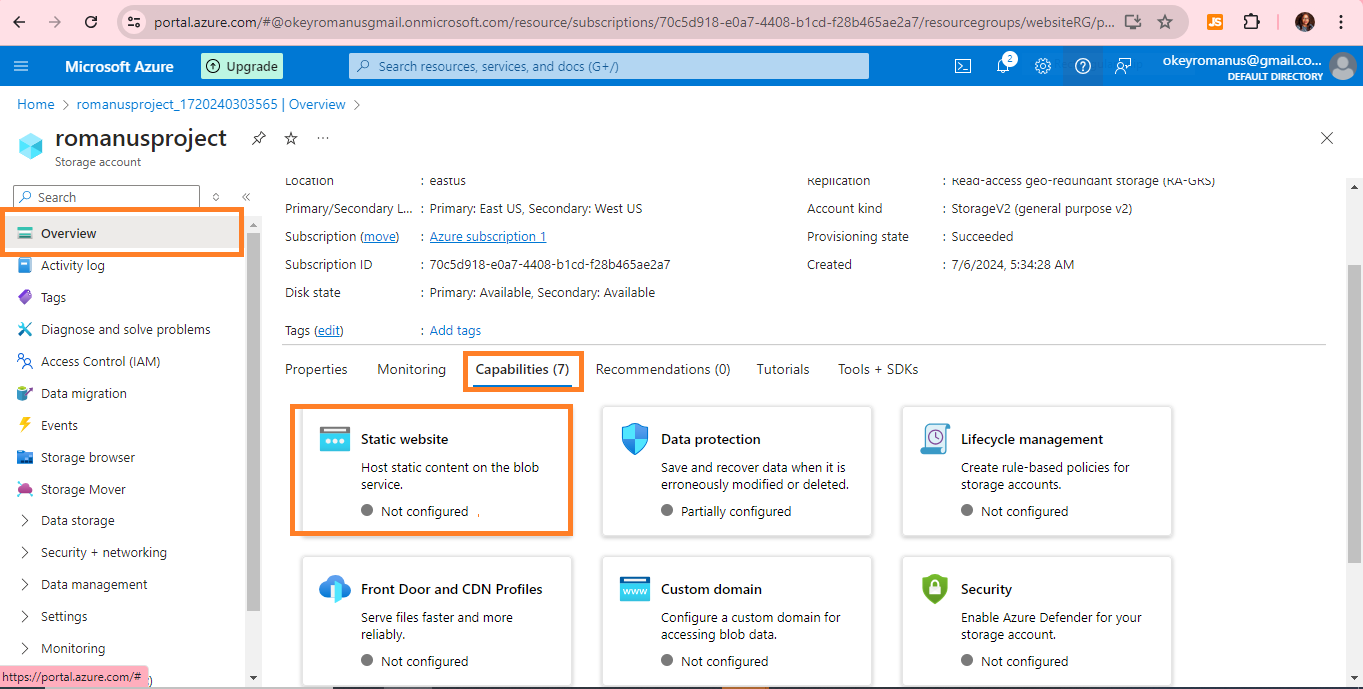1363x689 pixels.
Task: Open the Feedback icon in top bar
Action: click(1123, 66)
